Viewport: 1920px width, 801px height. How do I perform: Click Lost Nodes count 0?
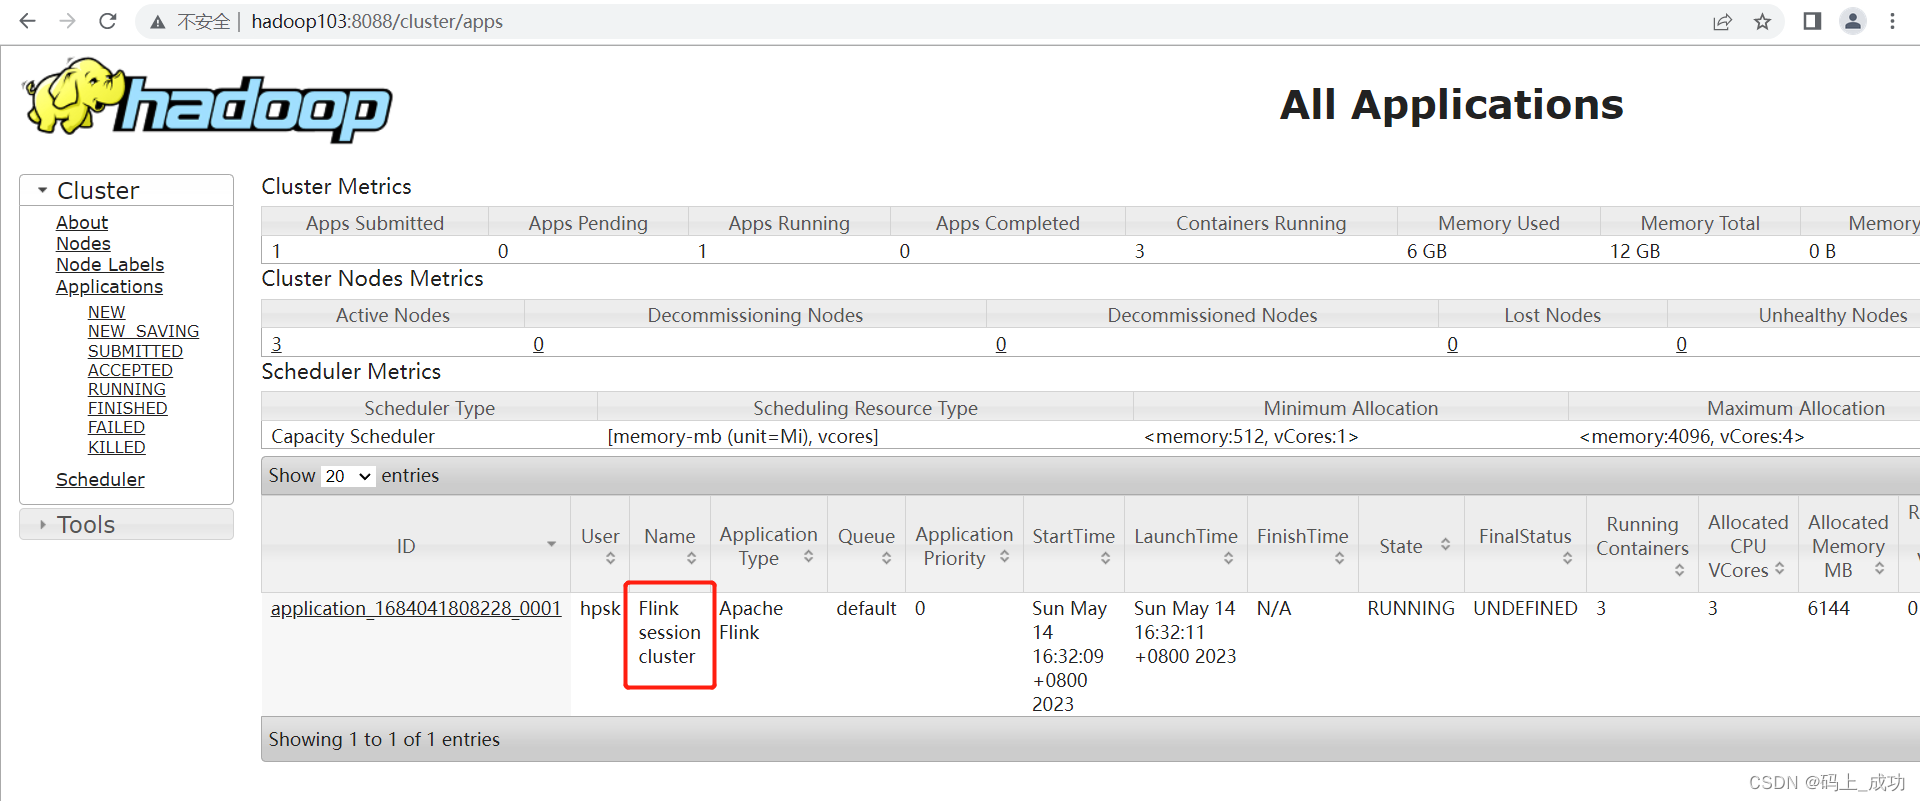[1452, 344]
